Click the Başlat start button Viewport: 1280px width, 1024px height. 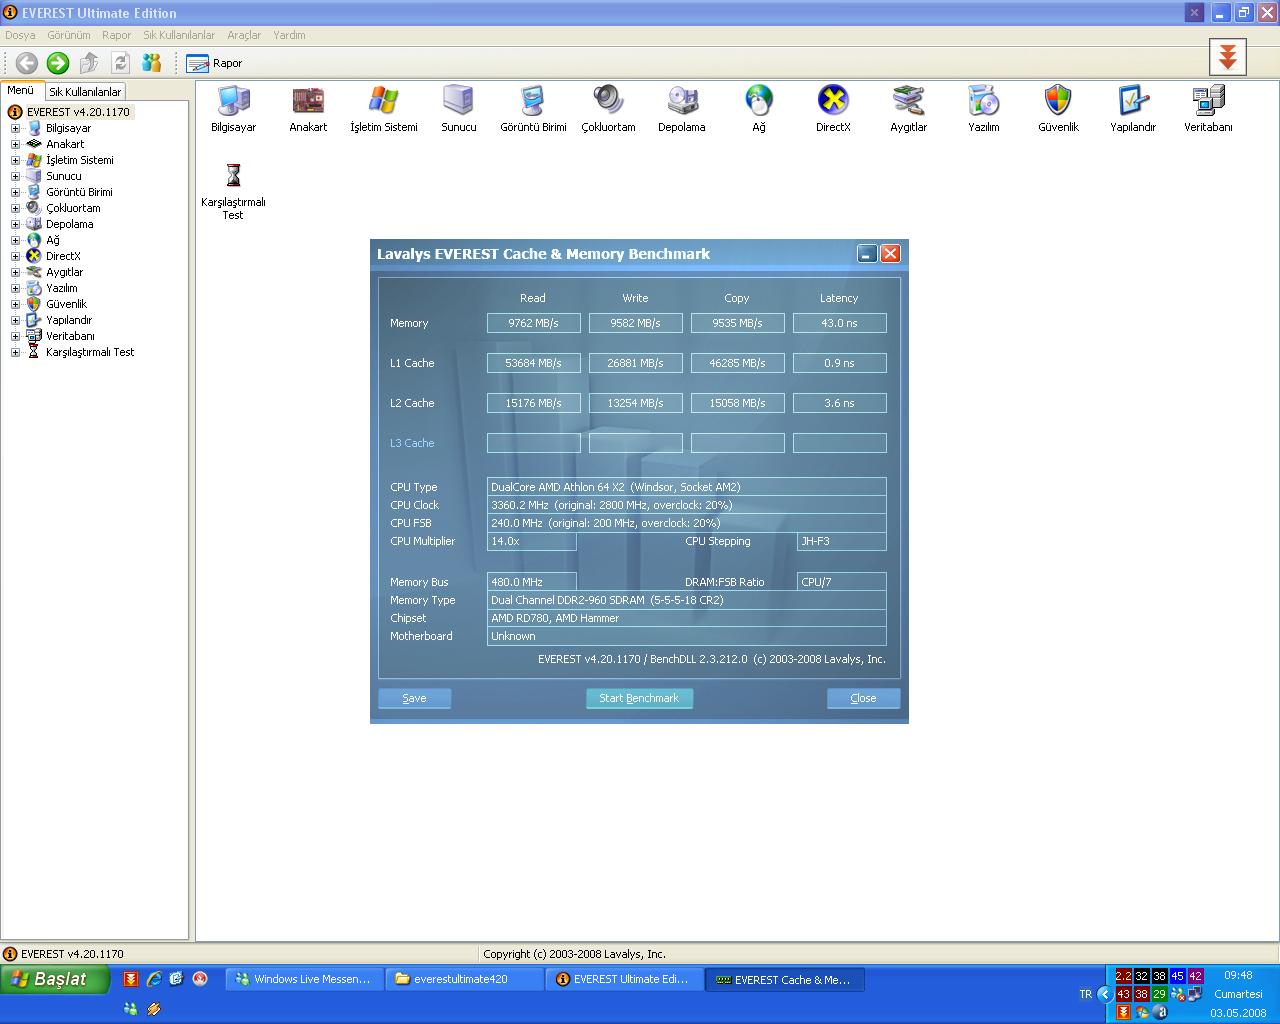tap(56, 979)
